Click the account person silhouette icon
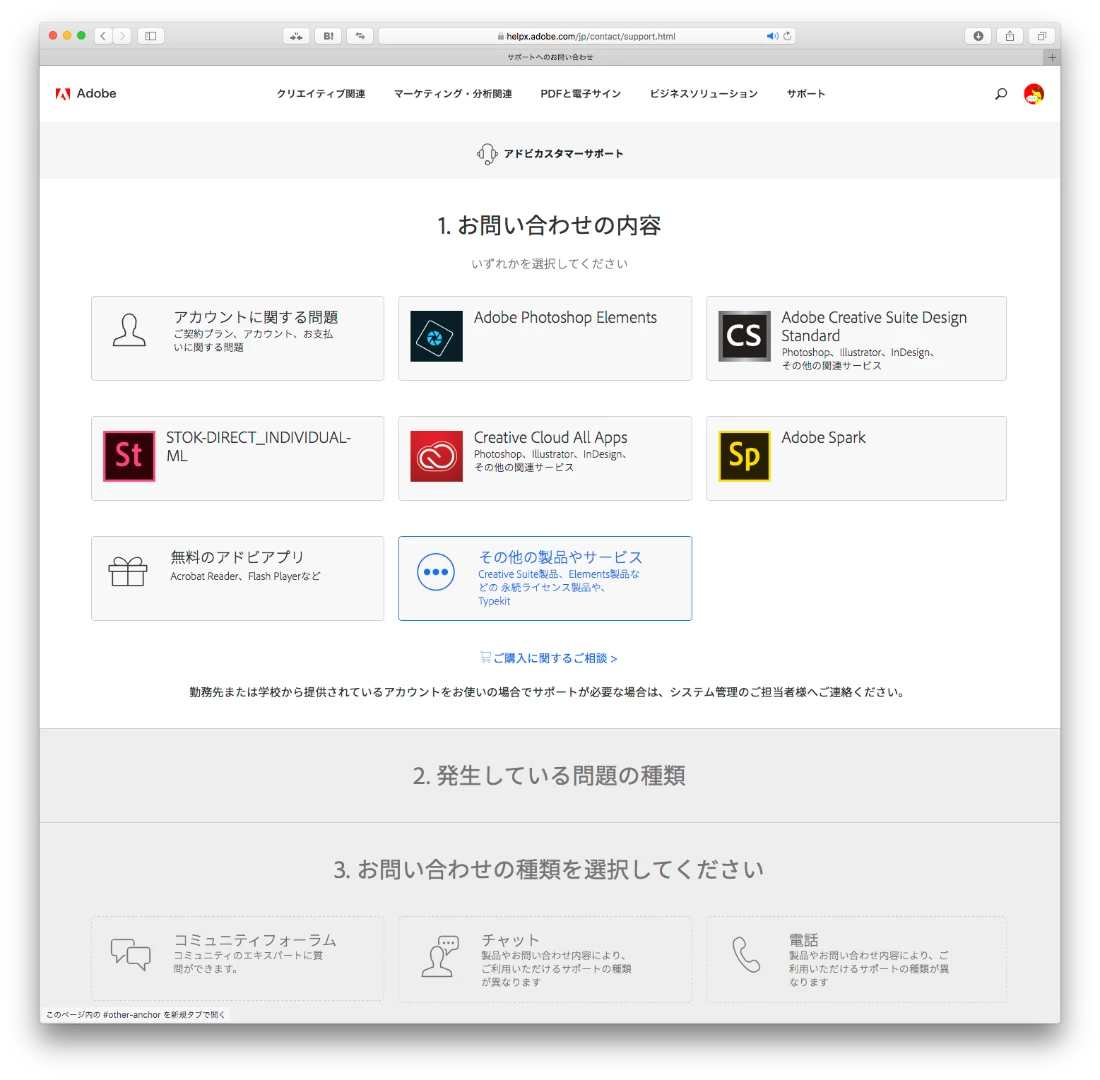 (129, 330)
